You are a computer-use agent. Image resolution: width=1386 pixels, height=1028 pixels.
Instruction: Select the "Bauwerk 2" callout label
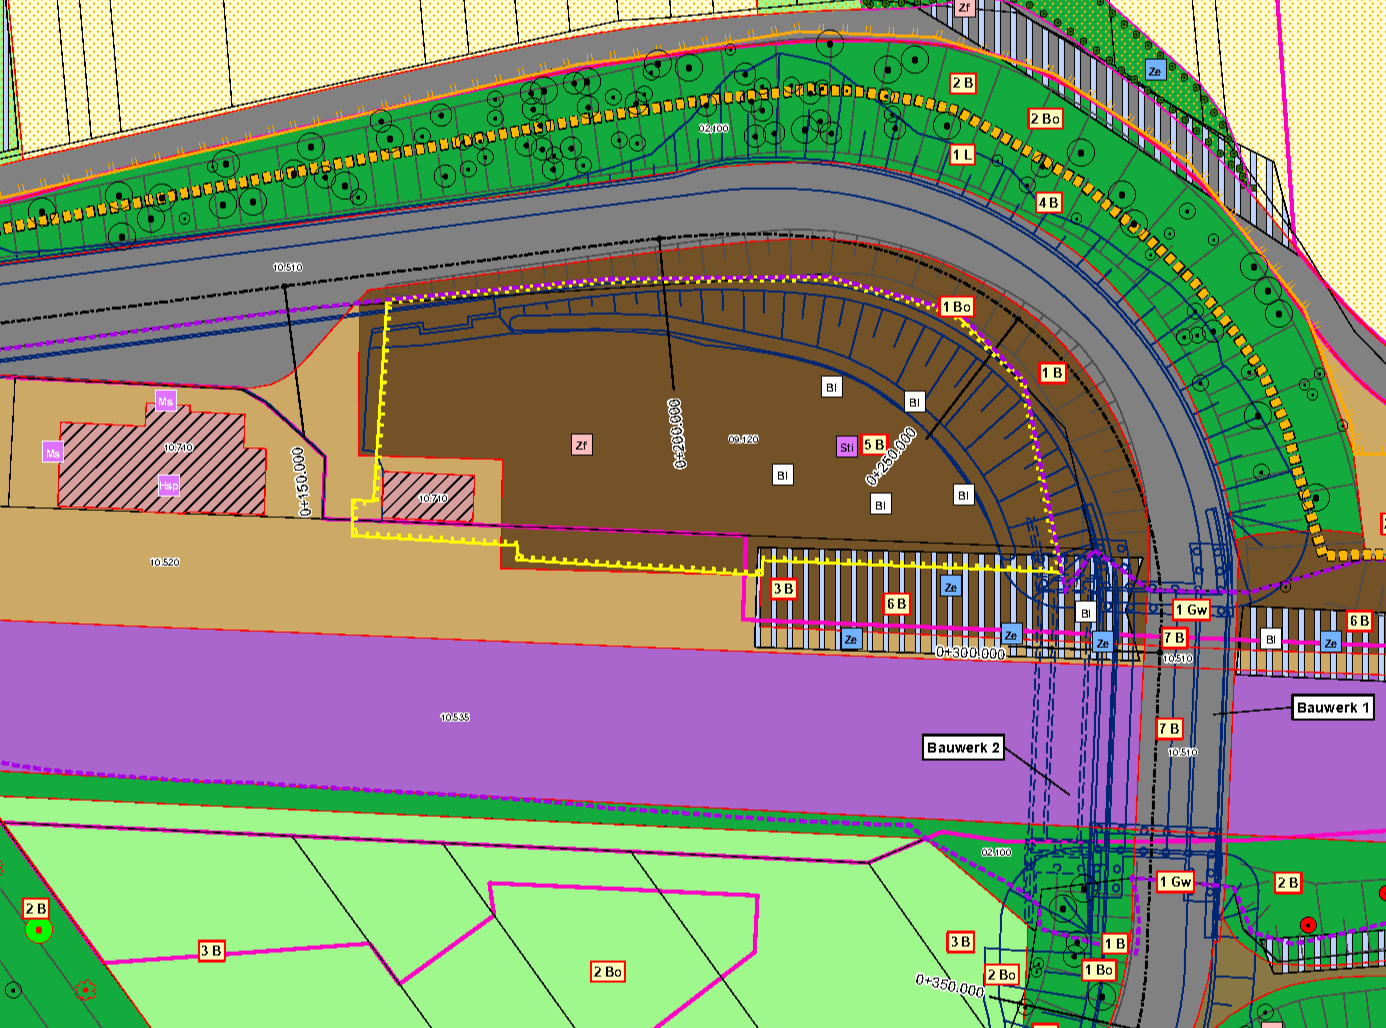pos(963,748)
